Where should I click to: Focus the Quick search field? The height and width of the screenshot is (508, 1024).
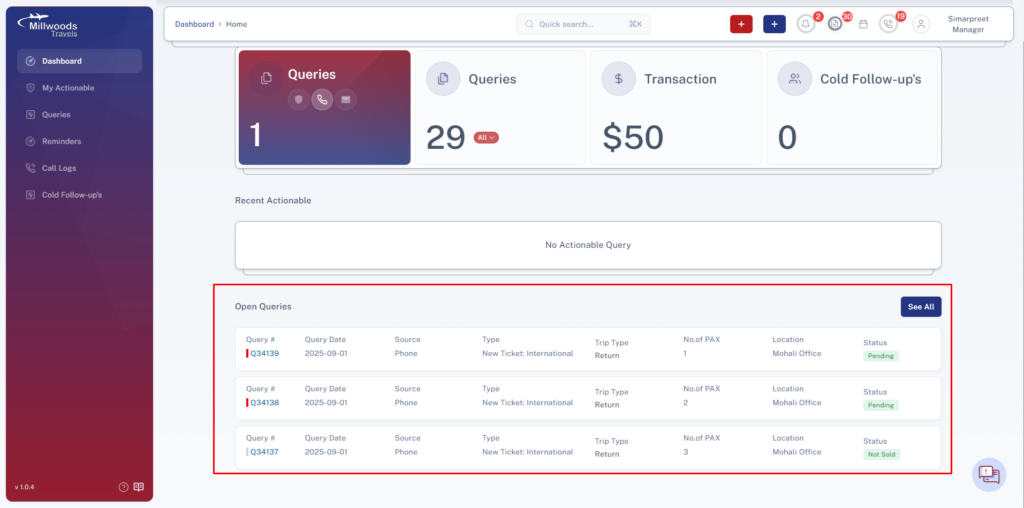click(583, 24)
